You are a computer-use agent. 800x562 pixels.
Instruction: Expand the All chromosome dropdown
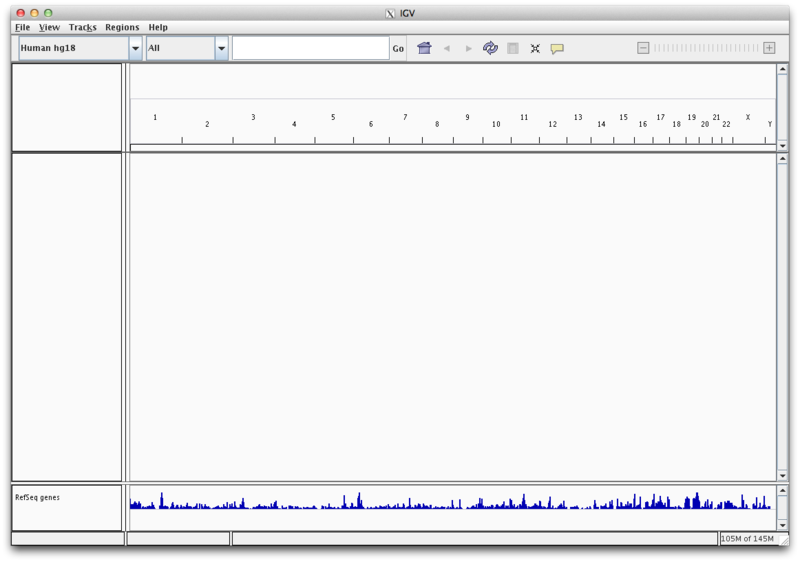221,48
